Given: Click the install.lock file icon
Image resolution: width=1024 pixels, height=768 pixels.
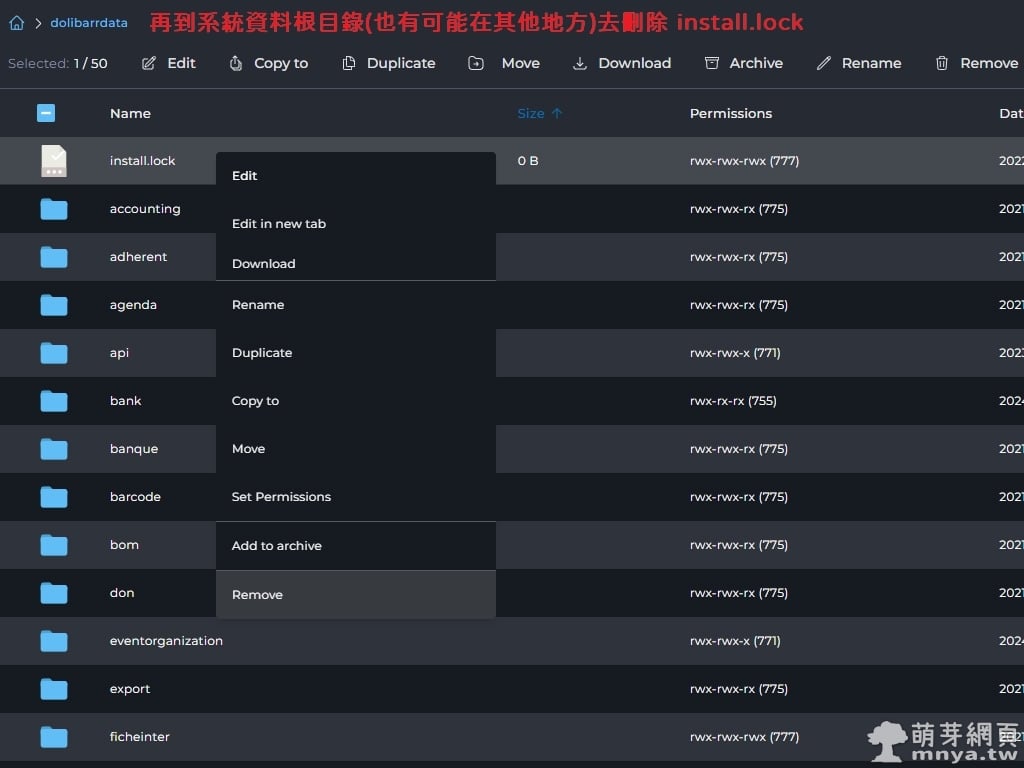Looking at the screenshot, I should click(54, 161).
